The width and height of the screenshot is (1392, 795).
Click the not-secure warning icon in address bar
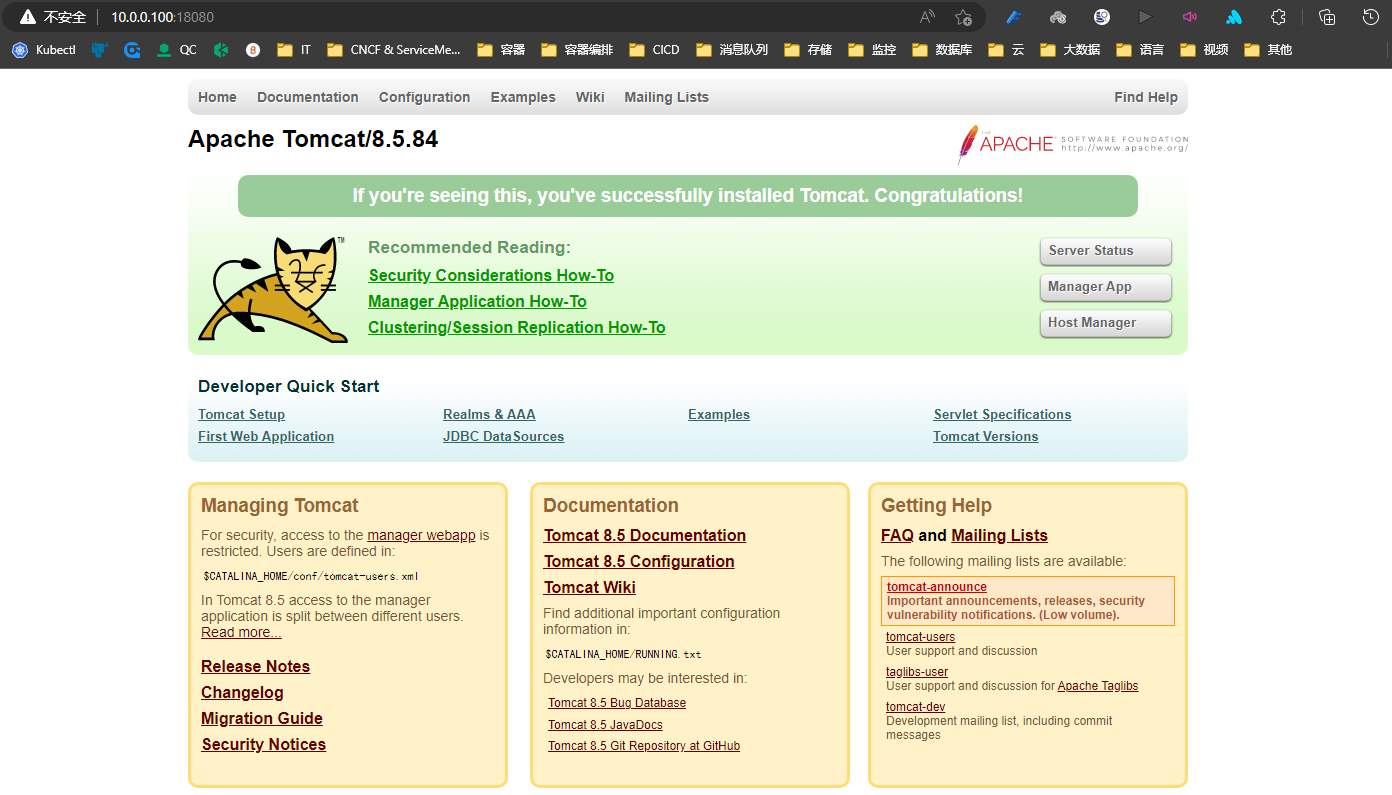point(28,17)
